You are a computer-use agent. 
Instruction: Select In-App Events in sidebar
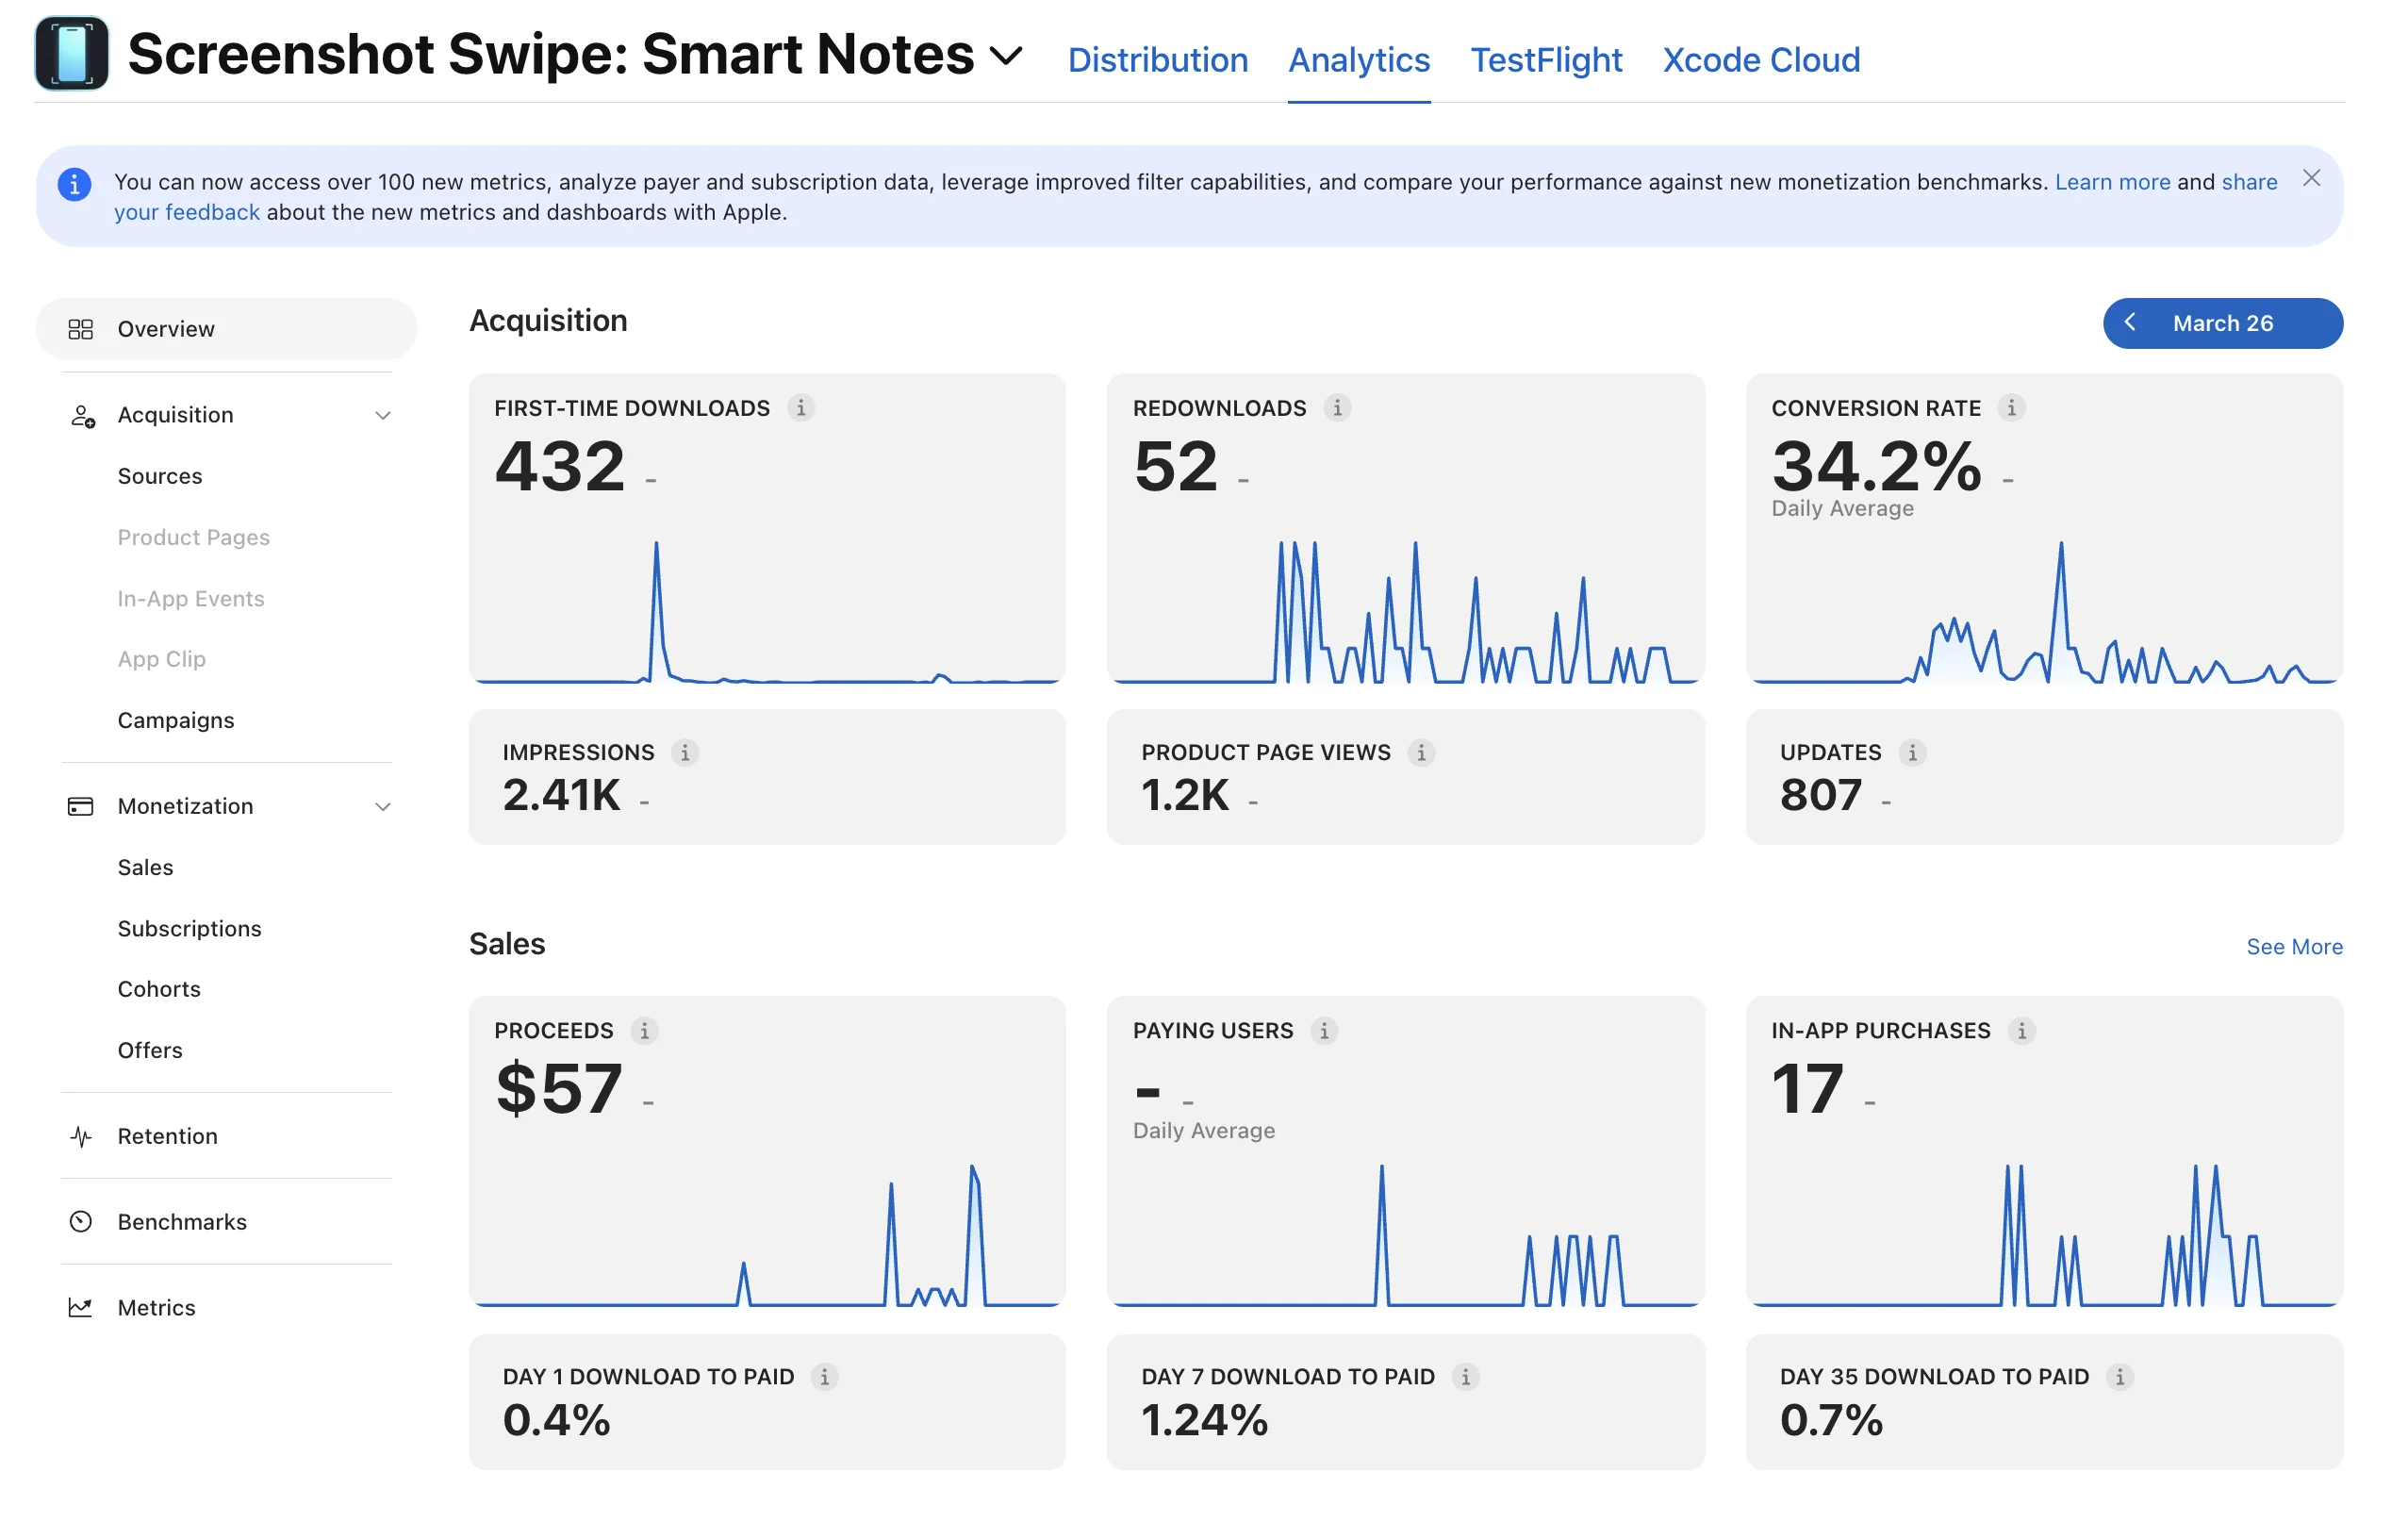pyautogui.click(x=190, y=598)
